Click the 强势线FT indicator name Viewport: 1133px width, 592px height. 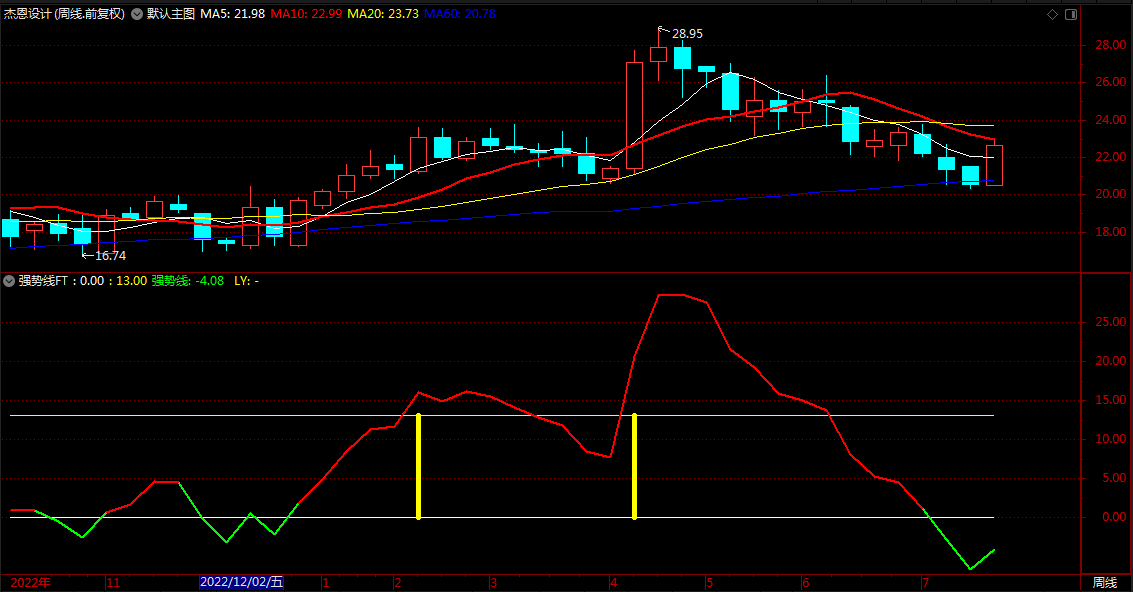pyautogui.click(x=43, y=281)
